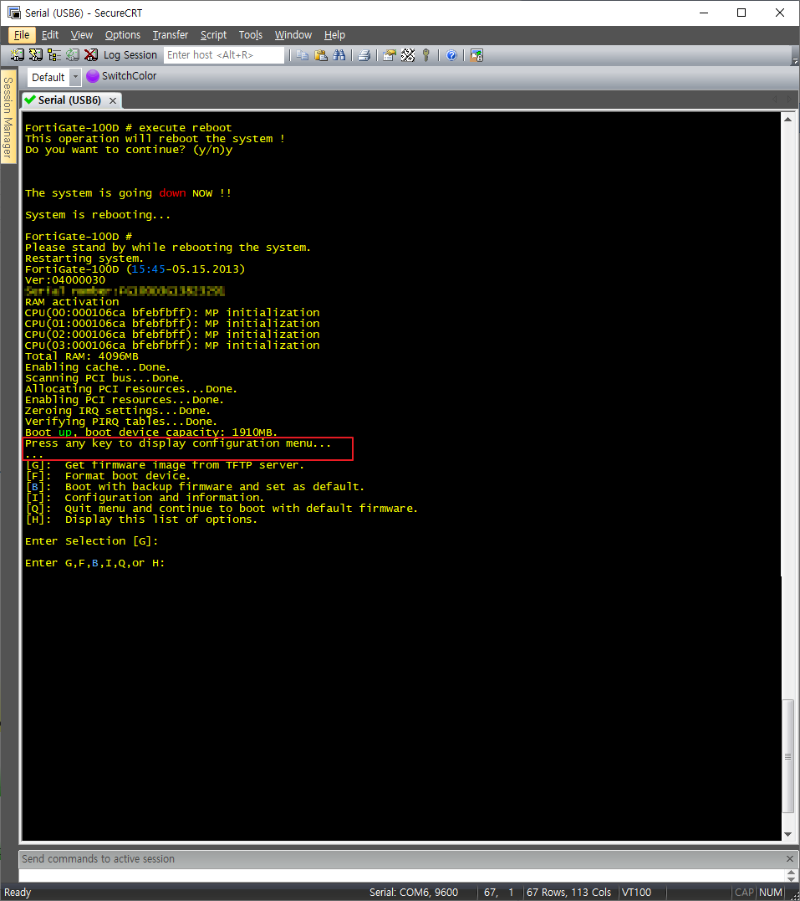
Task: Click '[H]: Display this list of options.'
Action: (141, 519)
